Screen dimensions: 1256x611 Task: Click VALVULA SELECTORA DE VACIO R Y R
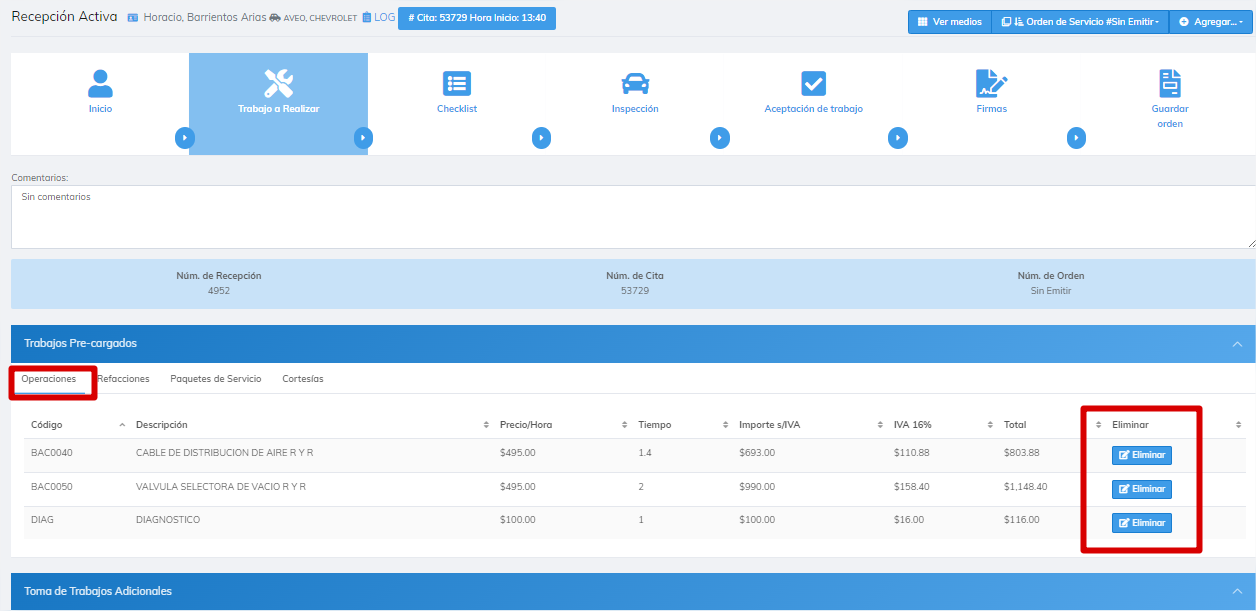tap(221, 487)
